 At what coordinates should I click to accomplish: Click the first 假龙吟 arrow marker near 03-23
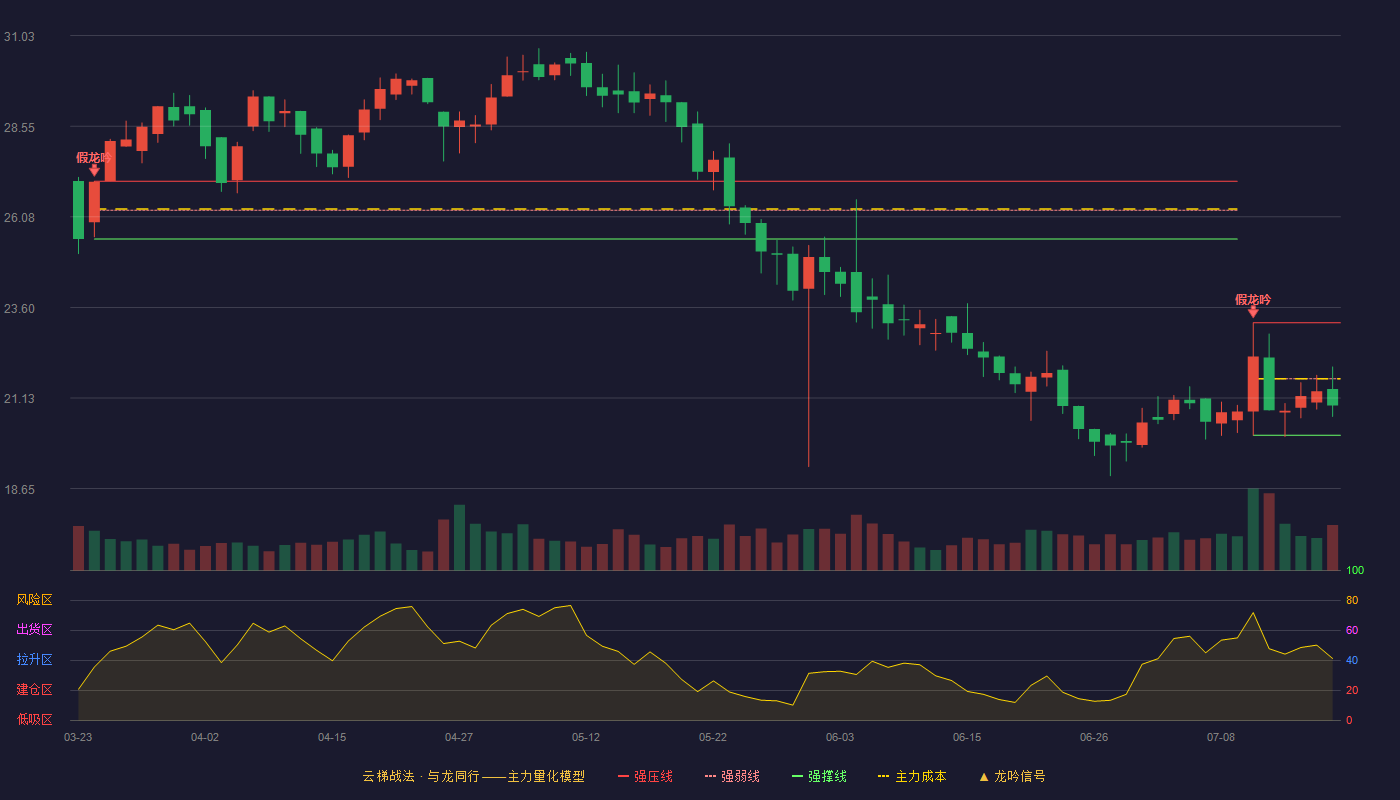point(94,170)
